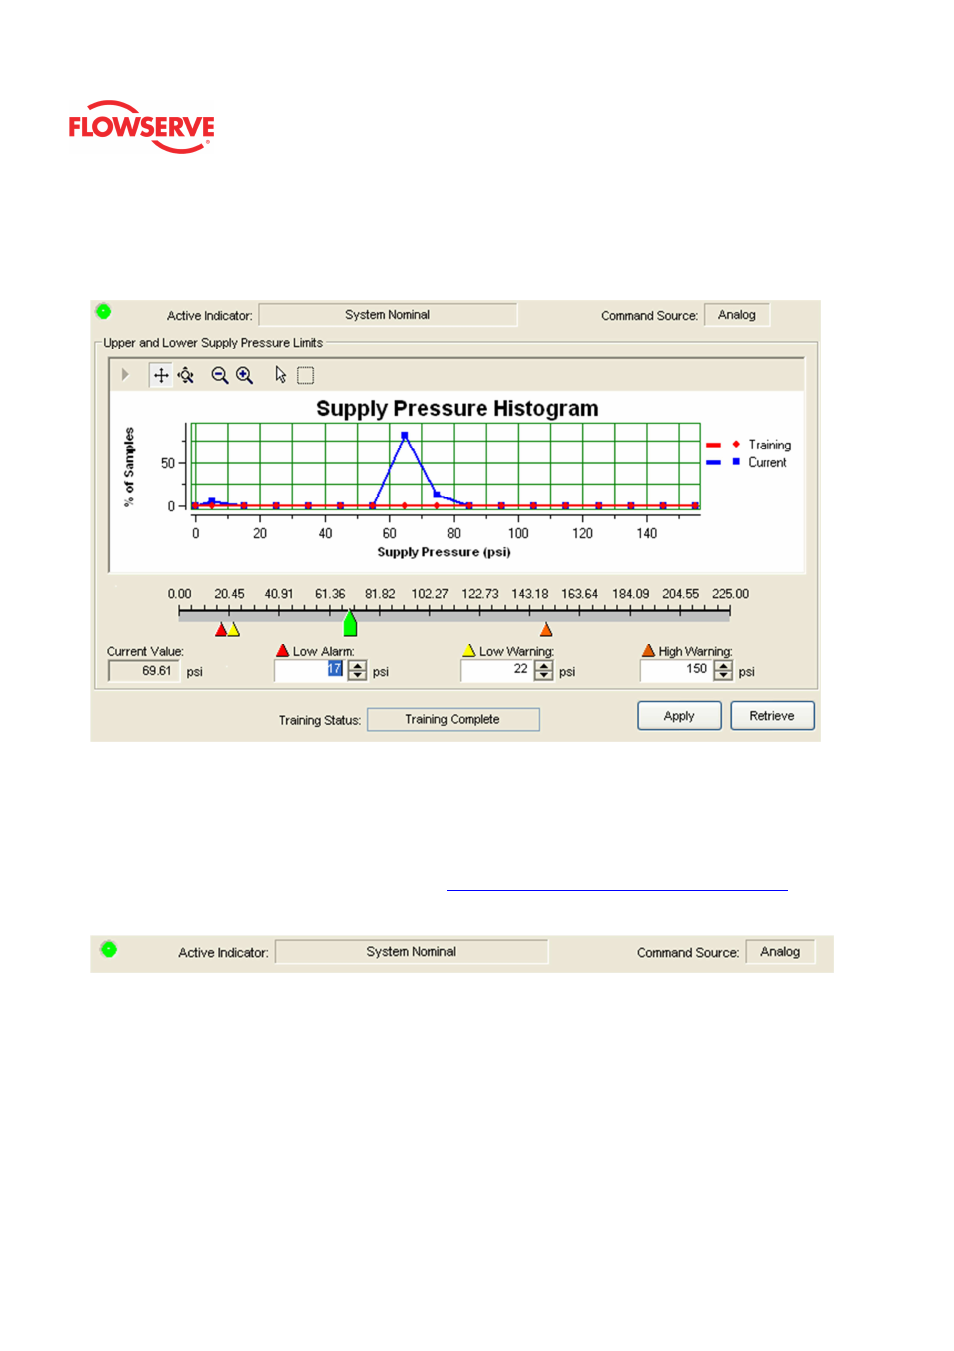
Task: Click the Flowserve logo
Action: tap(141, 127)
